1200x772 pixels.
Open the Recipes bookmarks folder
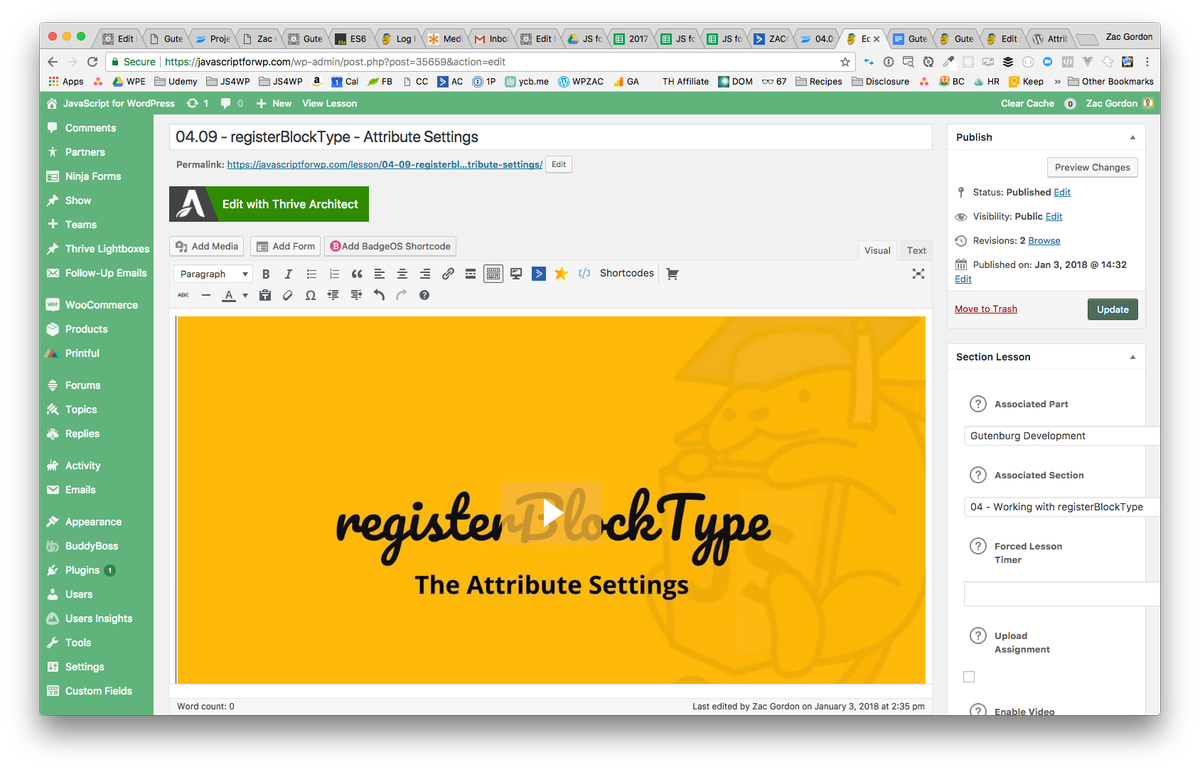click(x=819, y=81)
